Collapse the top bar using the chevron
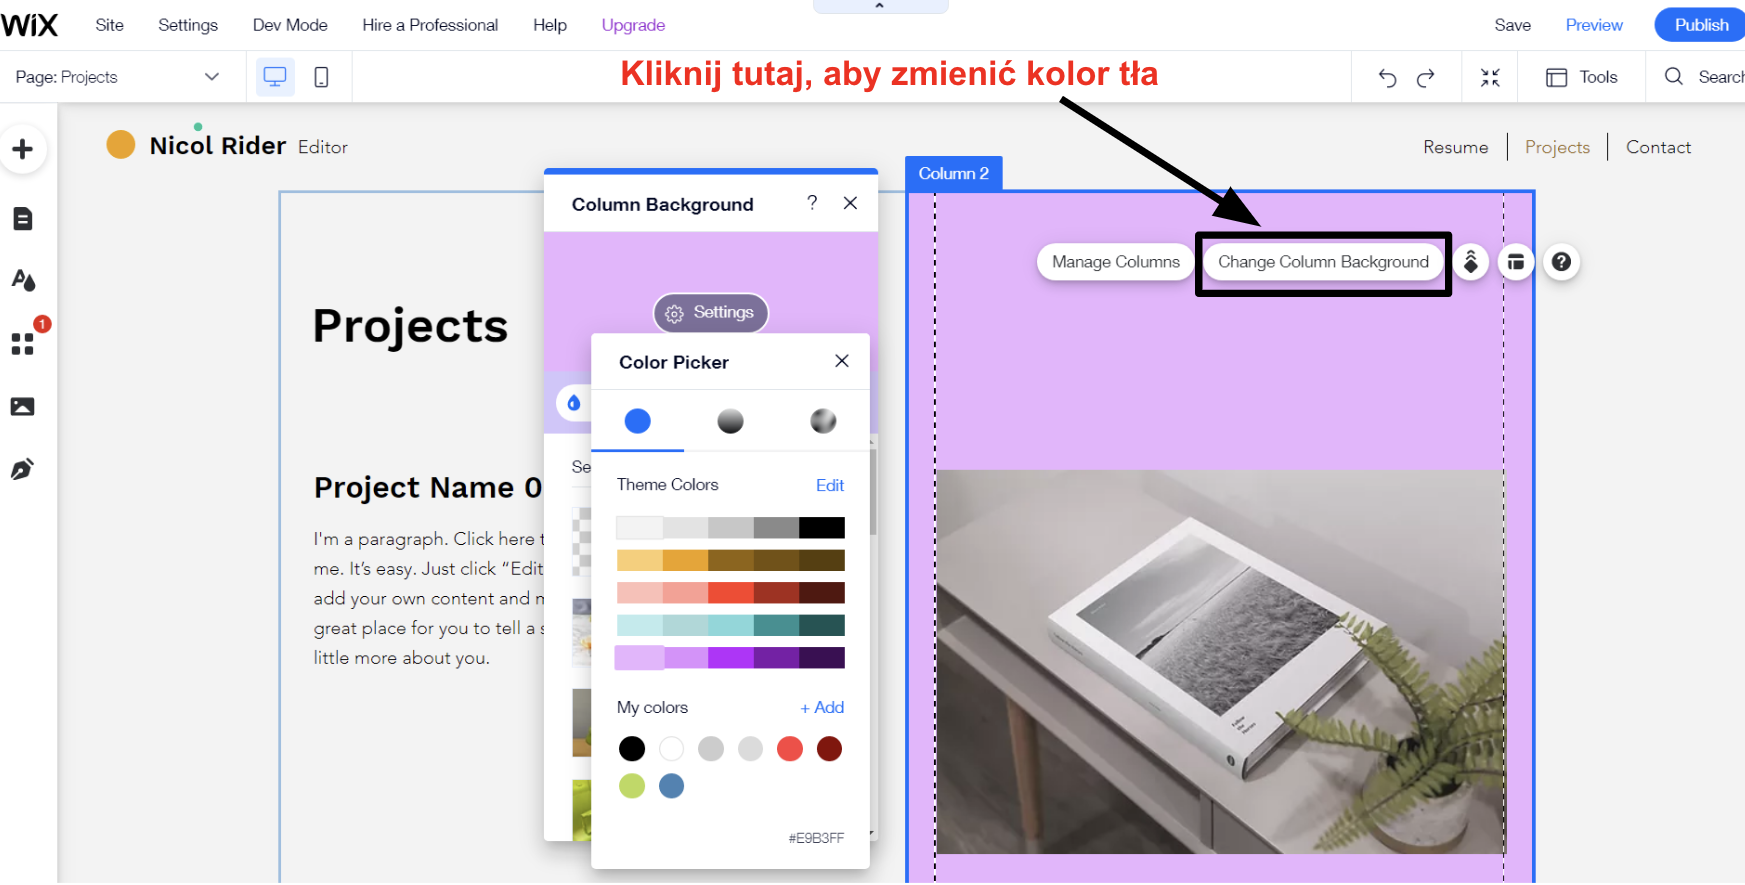Image resolution: width=1745 pixels, height=885 pixels. coord(880,6)
